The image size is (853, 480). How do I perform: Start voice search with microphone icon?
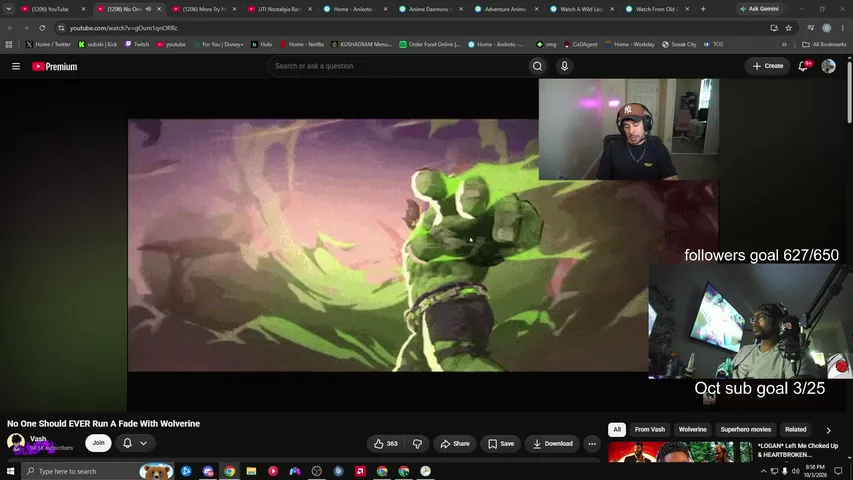click(564, 66)
